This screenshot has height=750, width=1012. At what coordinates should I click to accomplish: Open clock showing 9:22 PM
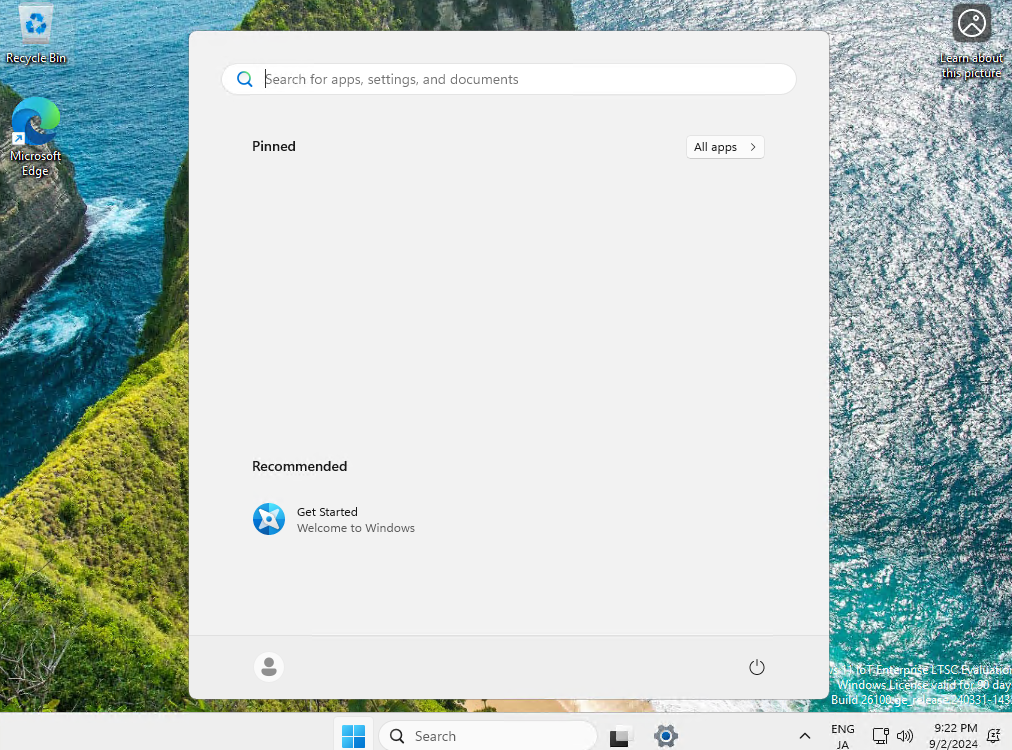[954, 736]
